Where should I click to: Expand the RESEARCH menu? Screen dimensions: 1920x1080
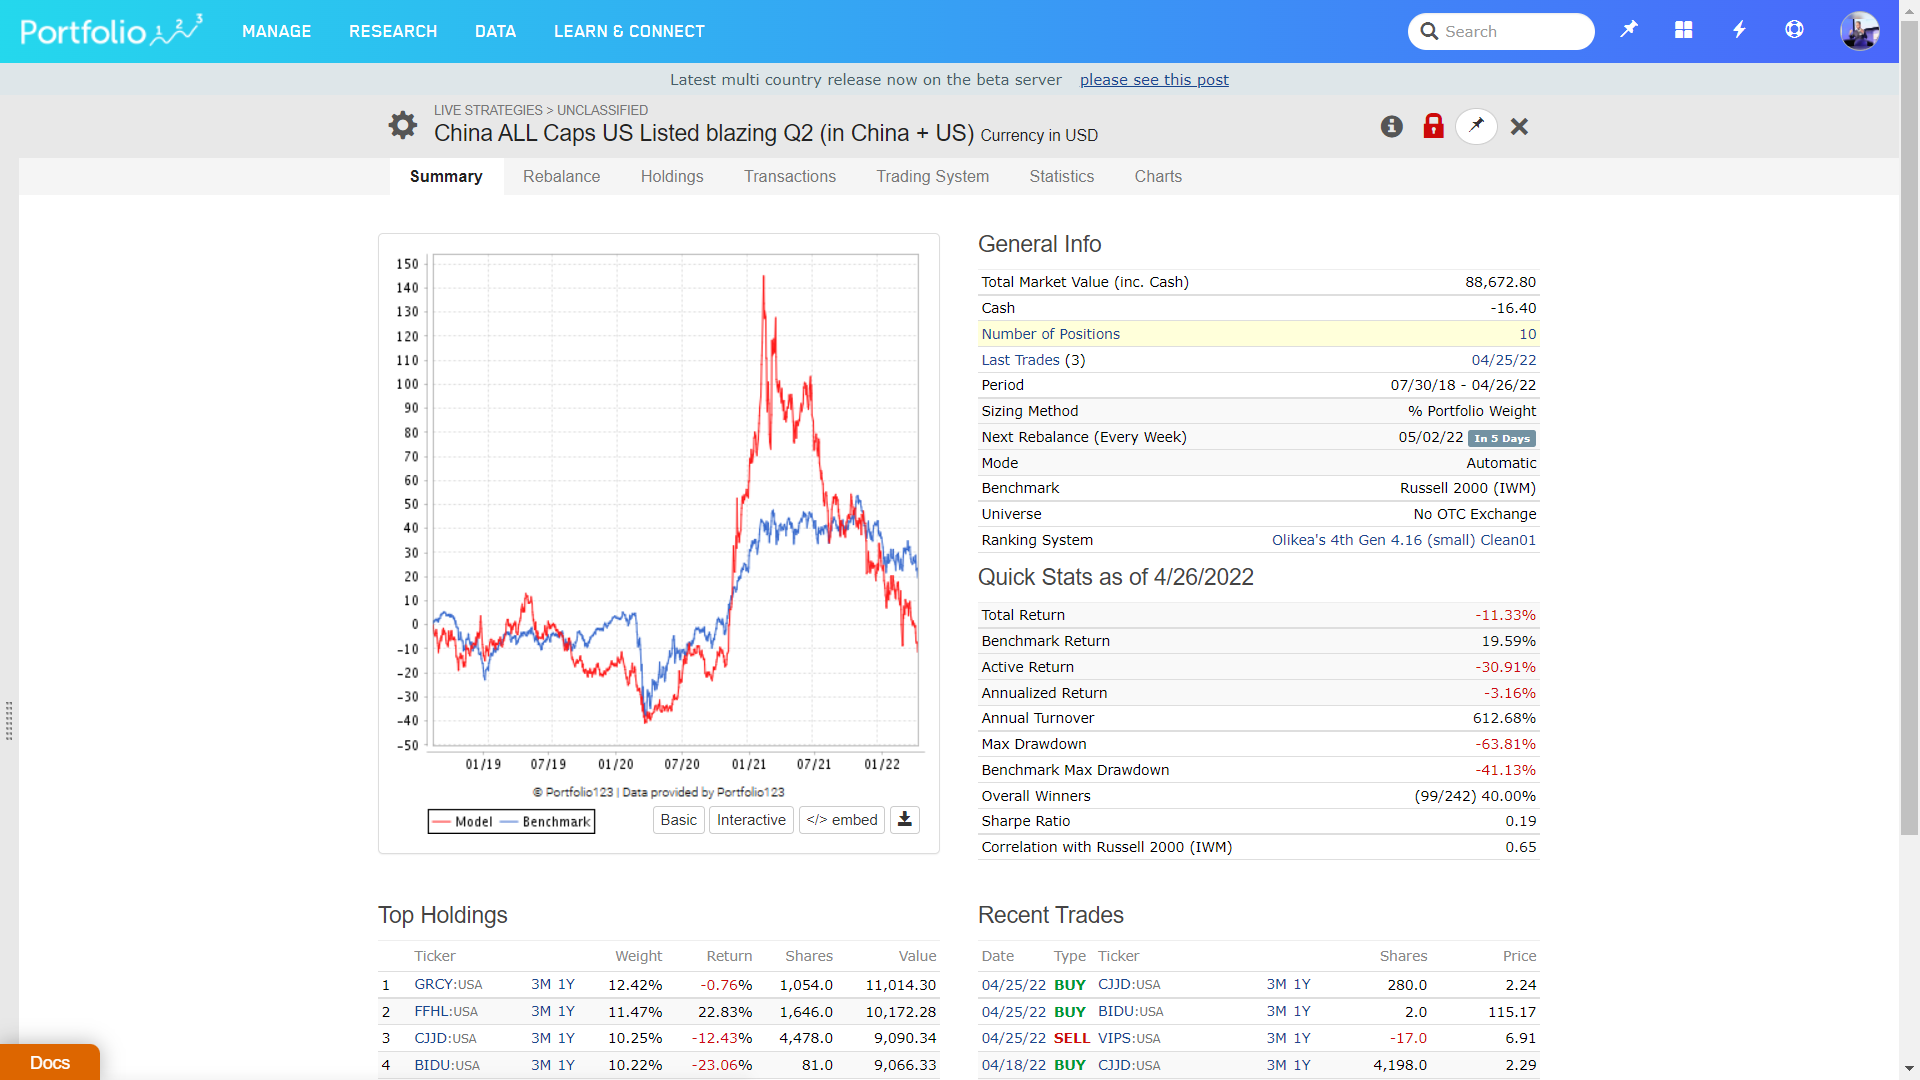(x=393, y=31)
